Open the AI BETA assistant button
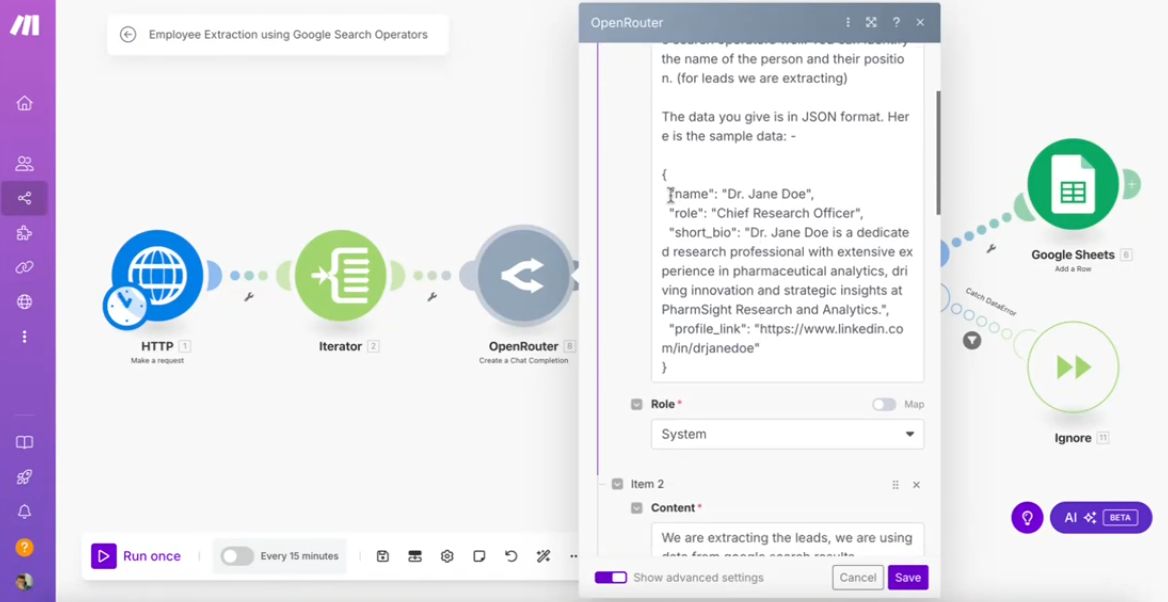Viewport: 1168px width, 602px height. coord(1100,517)
